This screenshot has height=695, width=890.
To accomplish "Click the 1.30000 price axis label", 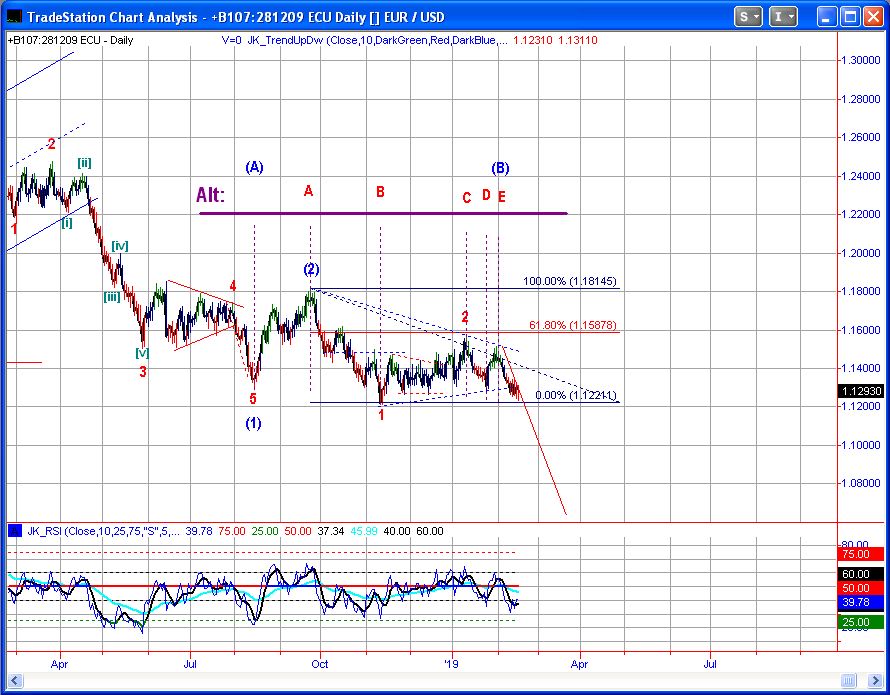I will tap(861, 60).
